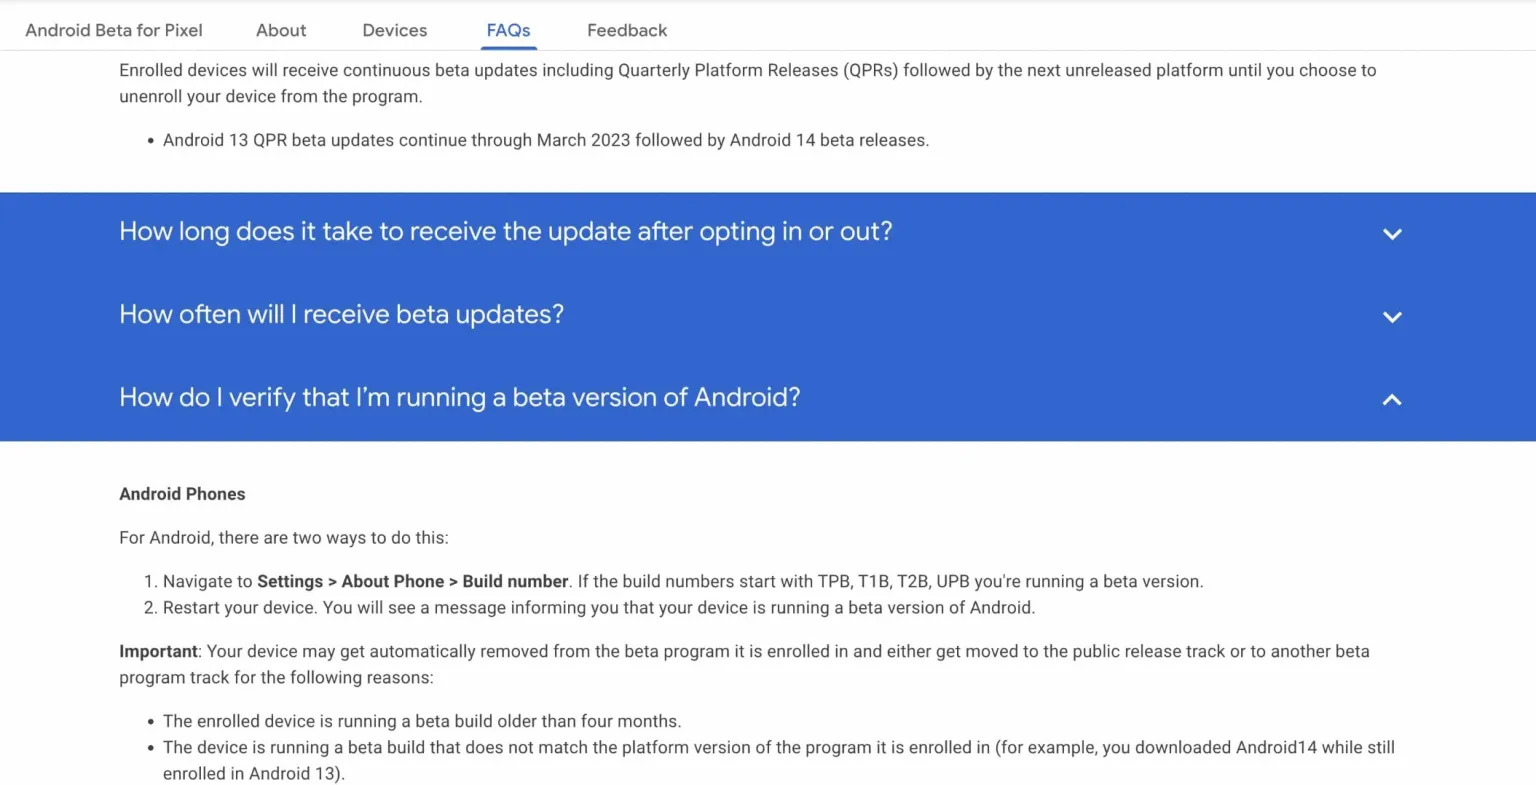Open the Feedback tab
The height and width of the screenshot is (785, 1536).
point(627,30)
